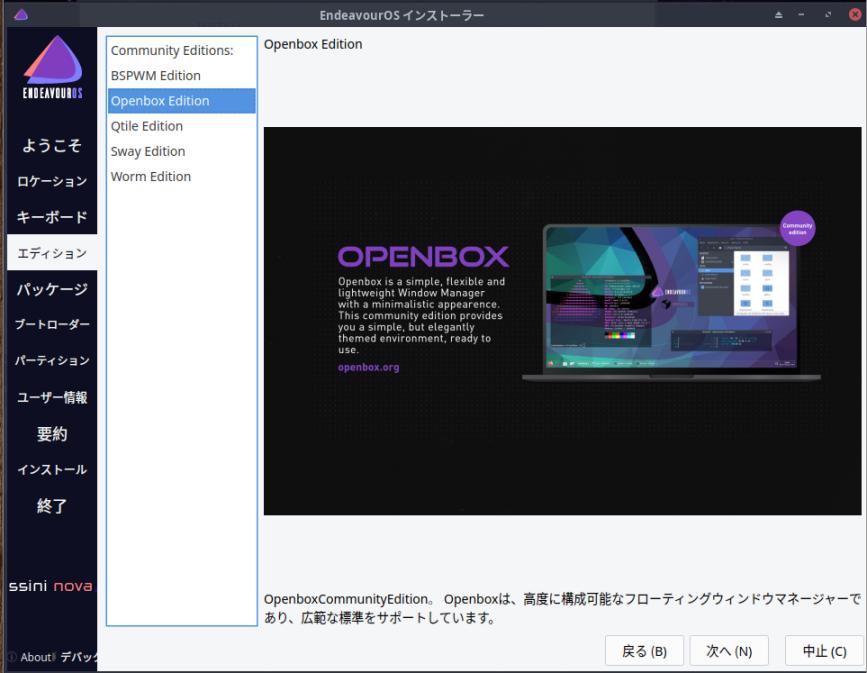Click the 次へ (N) next button

click(729, 651)
